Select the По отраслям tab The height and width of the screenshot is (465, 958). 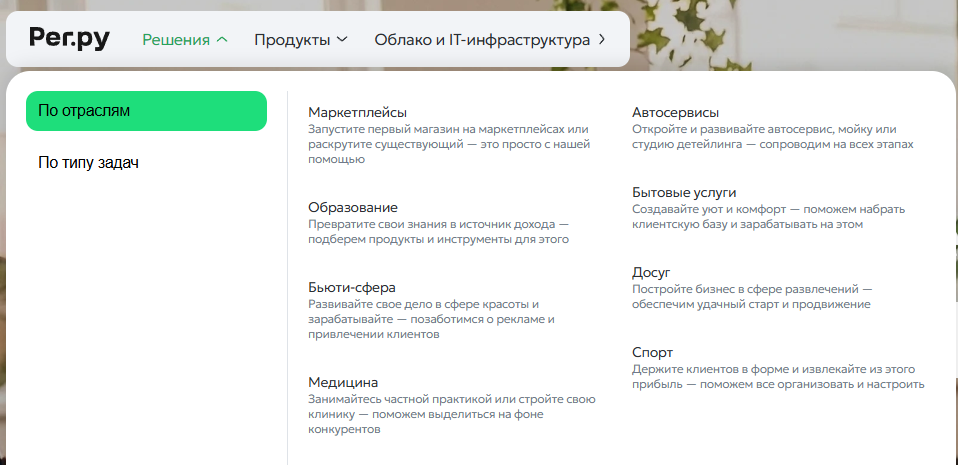pos(146,111)
